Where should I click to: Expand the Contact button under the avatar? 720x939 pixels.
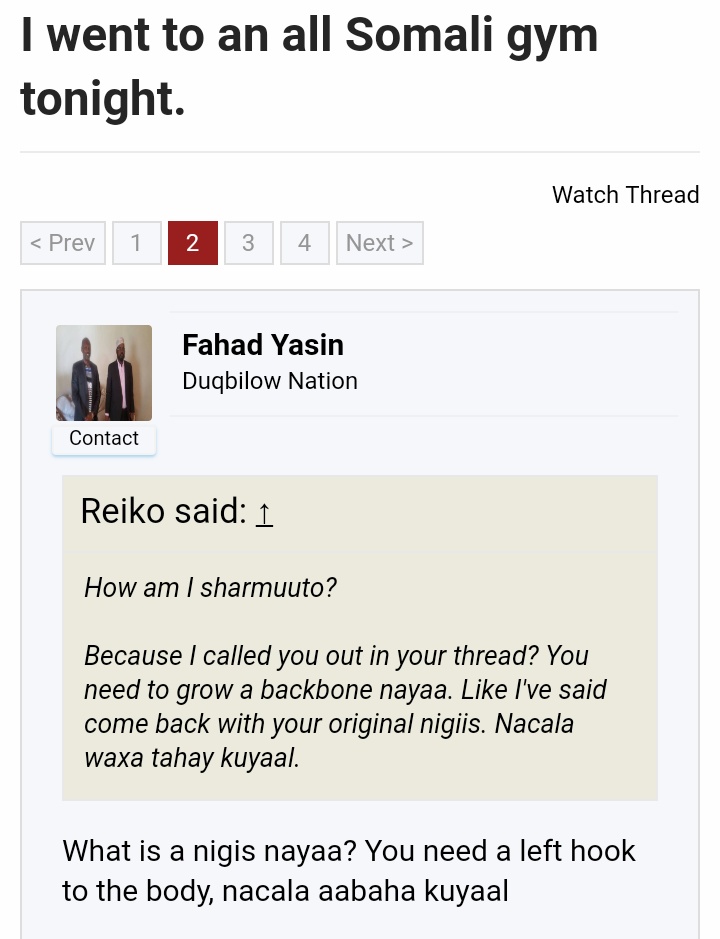pos(104,438)
